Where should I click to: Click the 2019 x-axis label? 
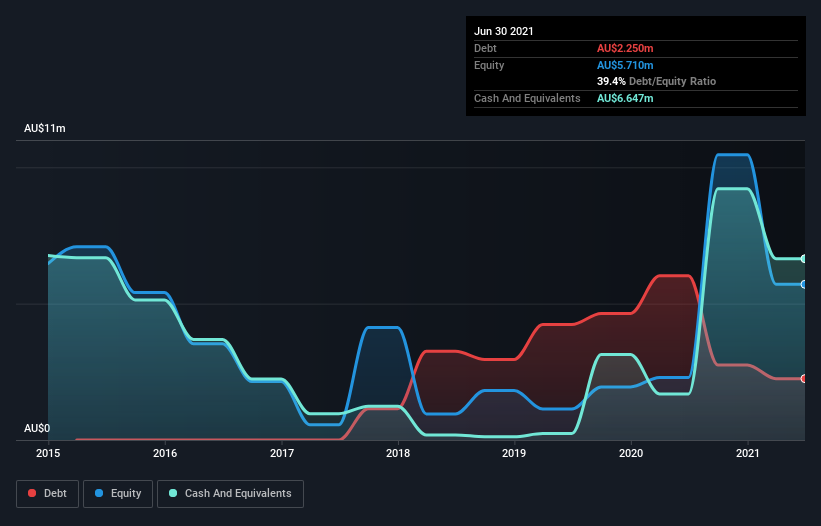point(514,453)
